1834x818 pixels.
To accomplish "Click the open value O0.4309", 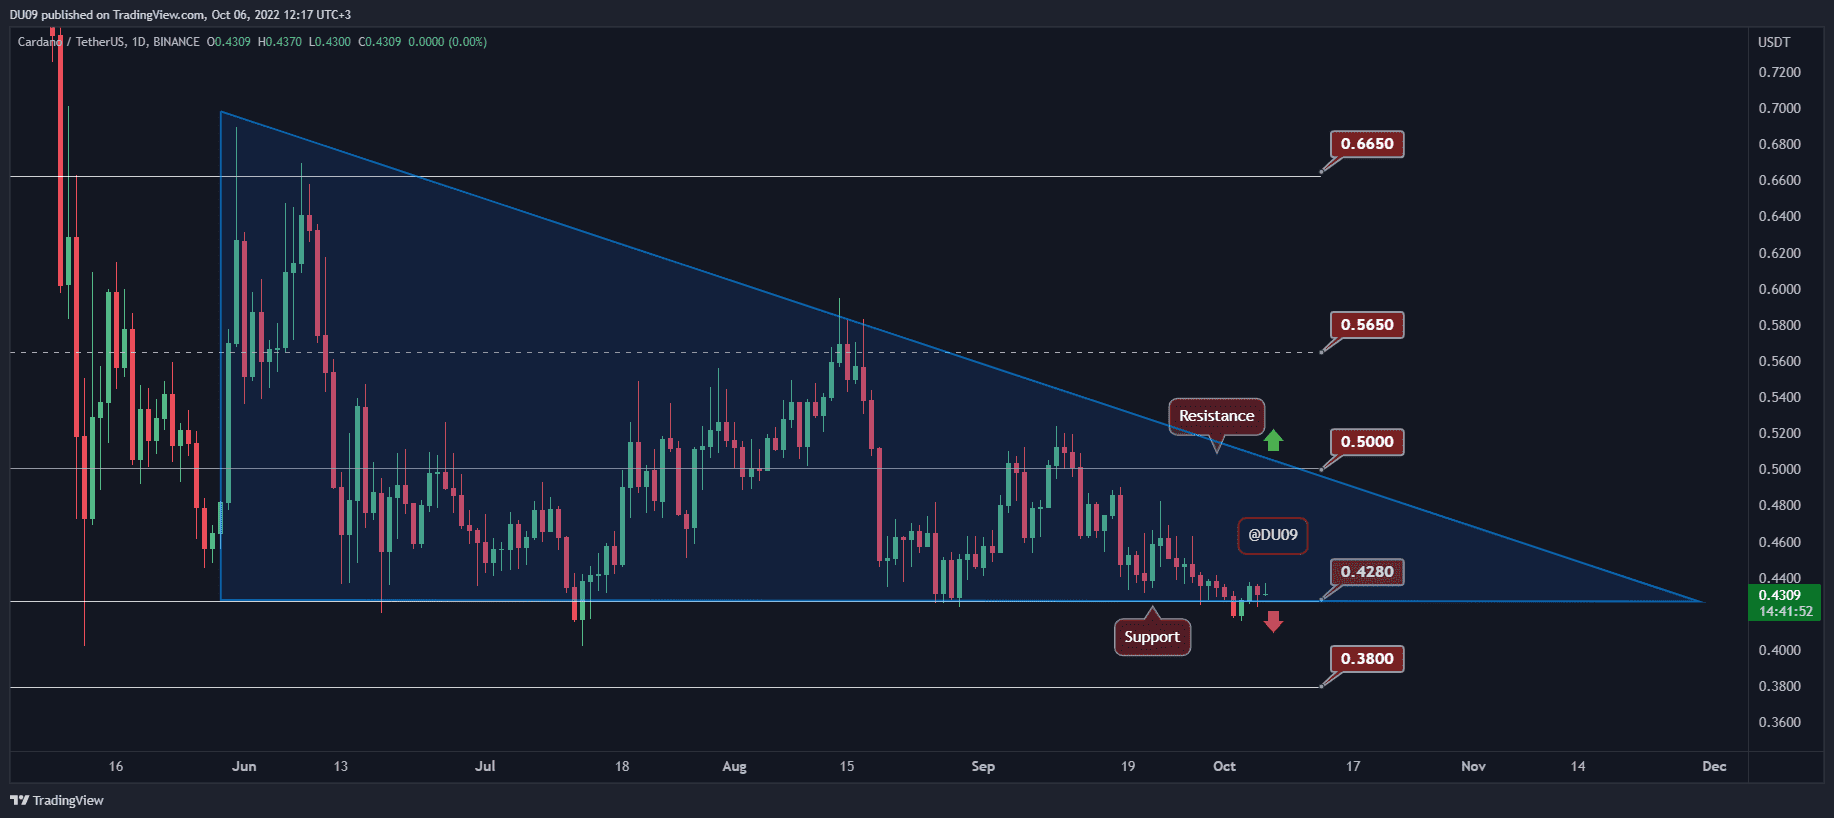I will coord(228,42).
